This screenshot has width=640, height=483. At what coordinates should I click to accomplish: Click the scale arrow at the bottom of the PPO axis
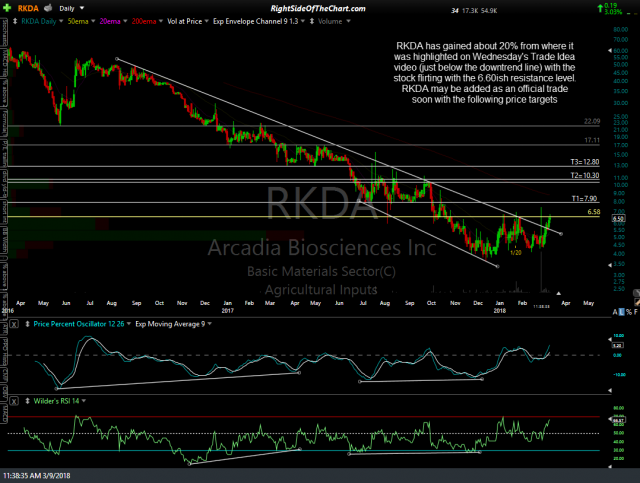pyautogui.click(x=610, y=390)
